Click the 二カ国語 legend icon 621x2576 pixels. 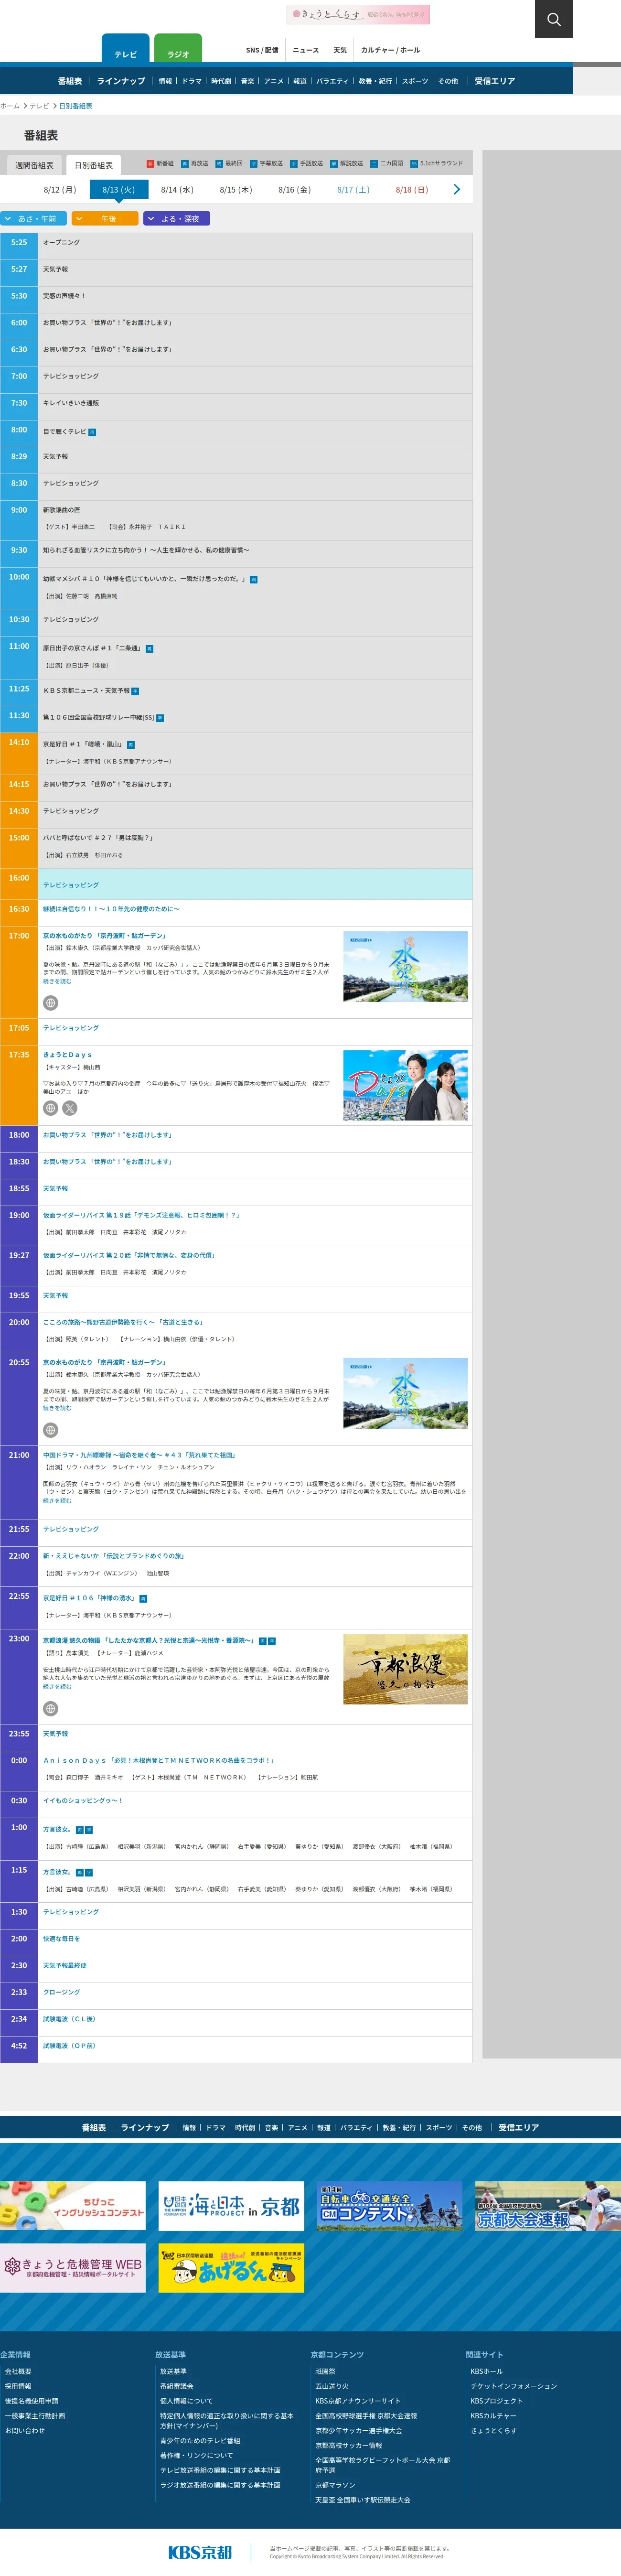pos(374,163)
